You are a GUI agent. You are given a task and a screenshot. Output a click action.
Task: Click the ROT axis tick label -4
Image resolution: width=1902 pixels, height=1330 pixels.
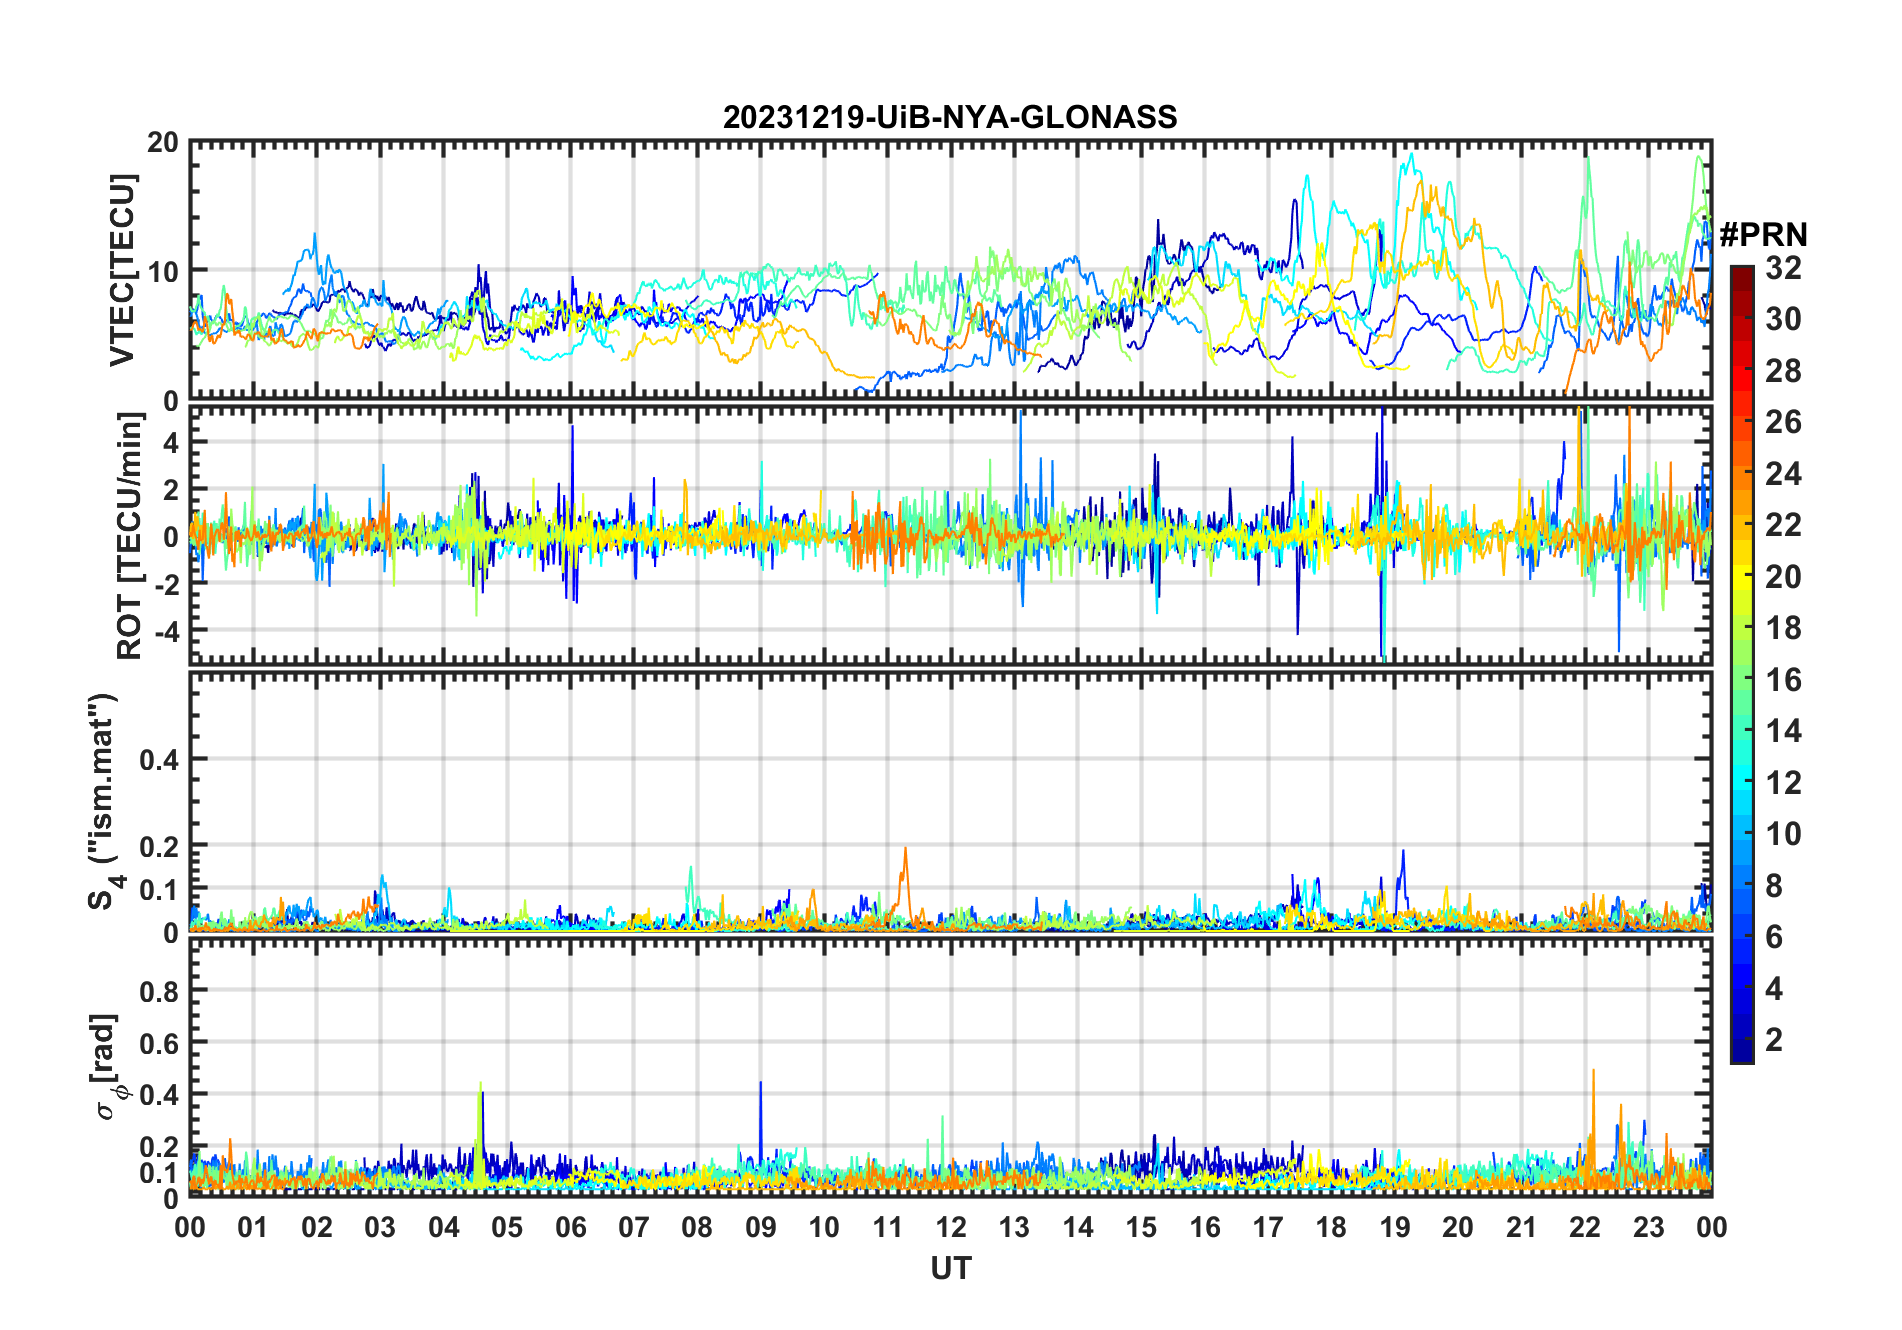pos(167,631)
